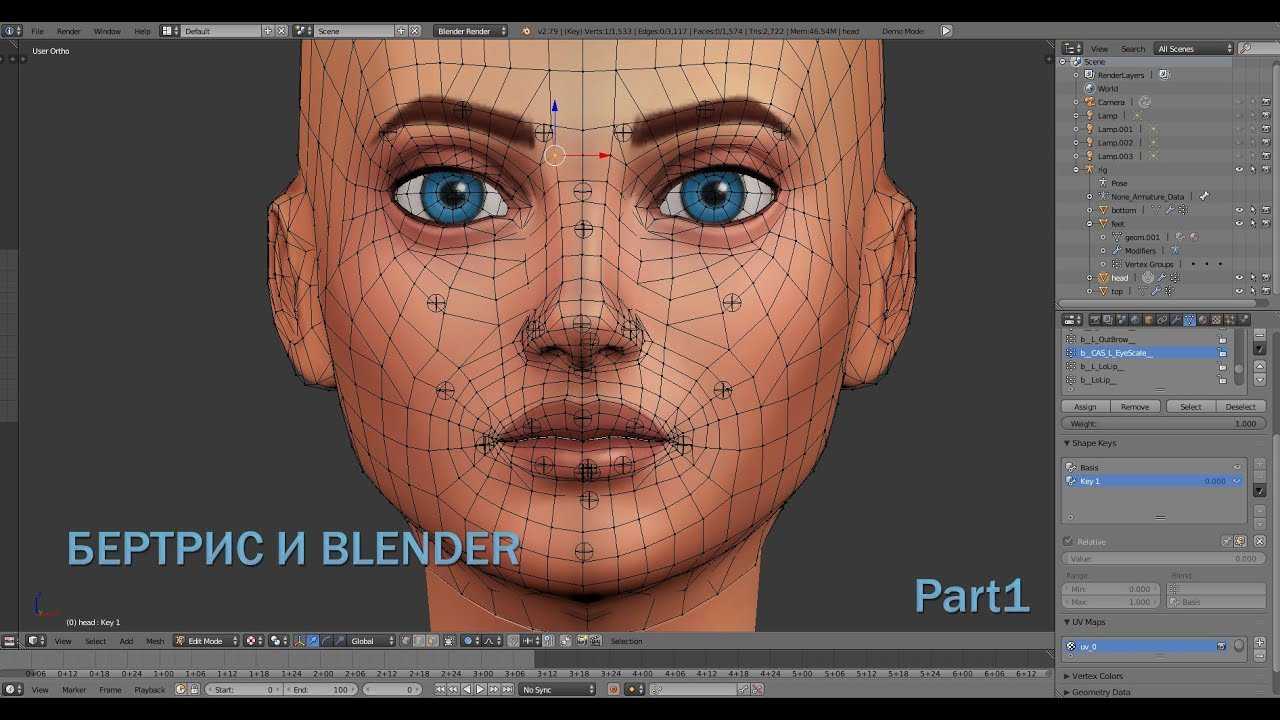Open the Render menu
Screen dimensions: 1280x720
coord(69,31)
